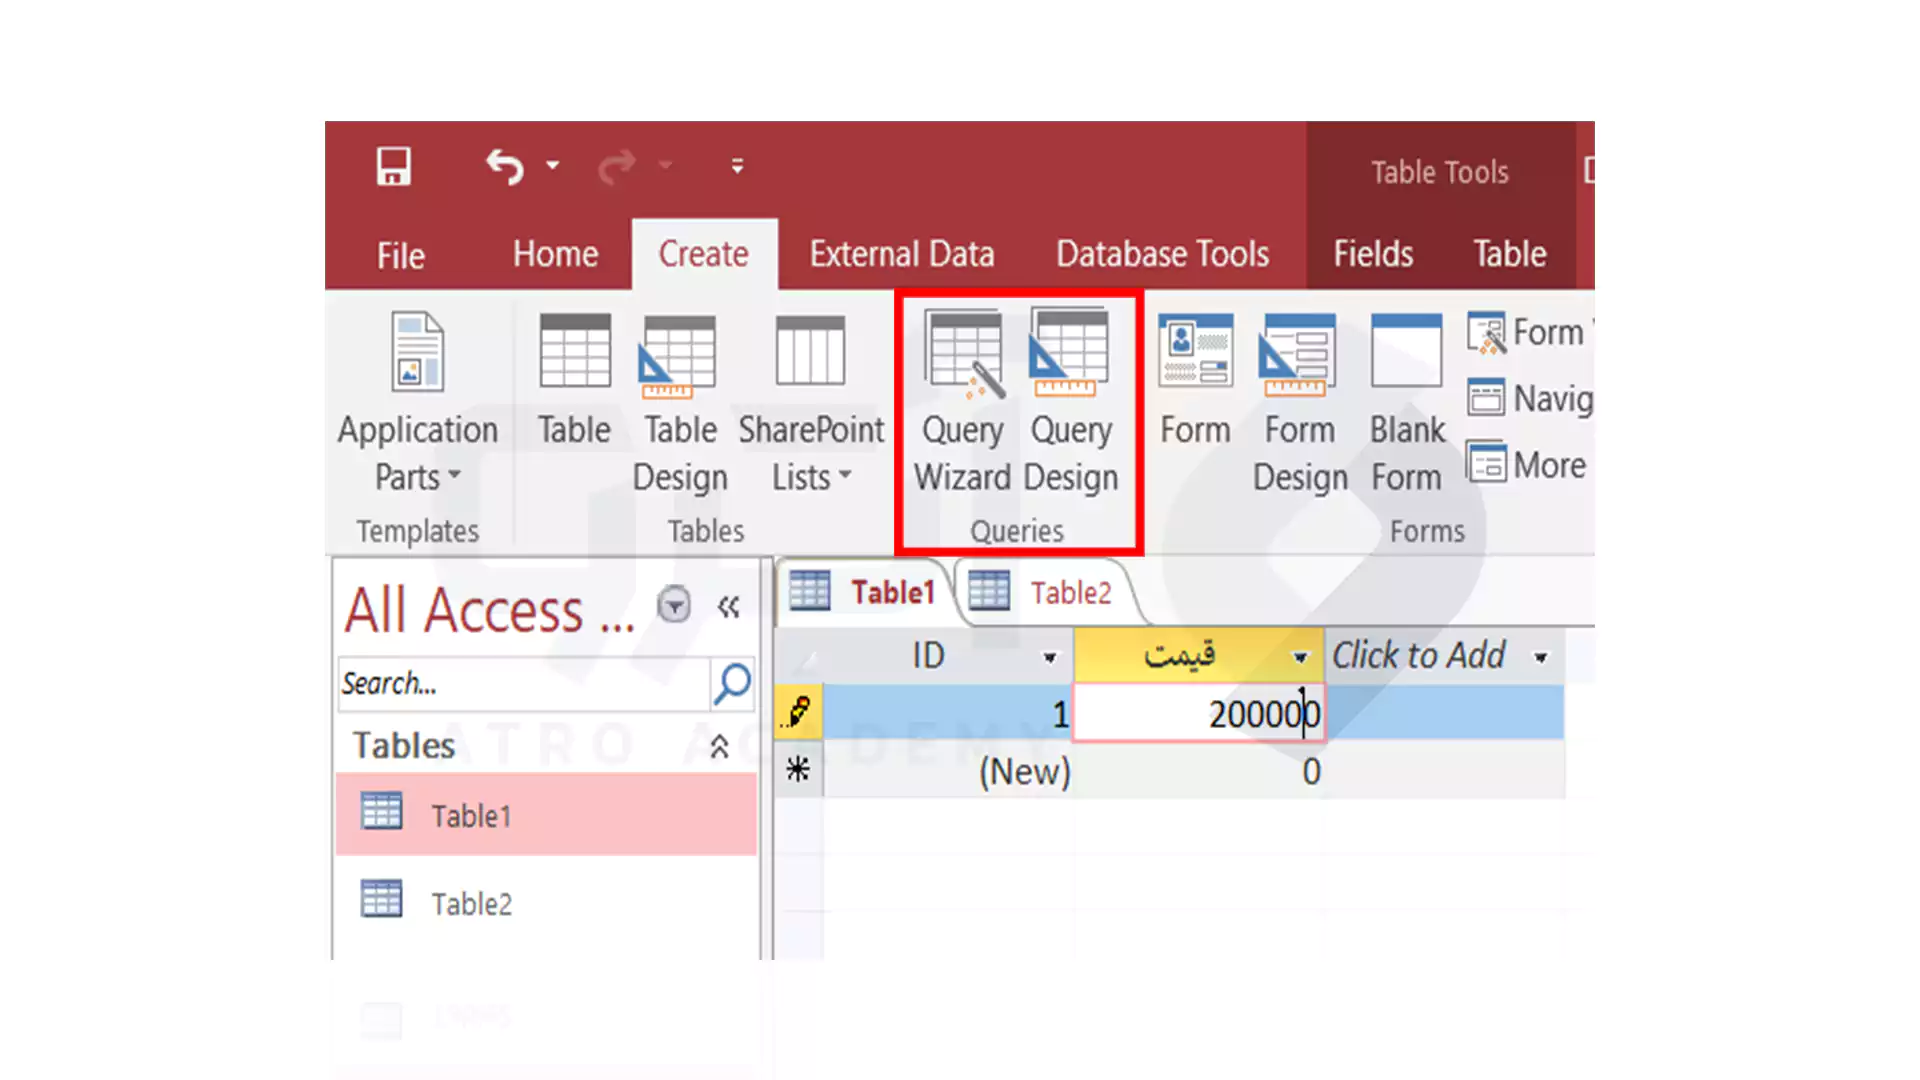Click the Undo arrow icon
The image size is (1920, 1080).
[x=505, y=166]
